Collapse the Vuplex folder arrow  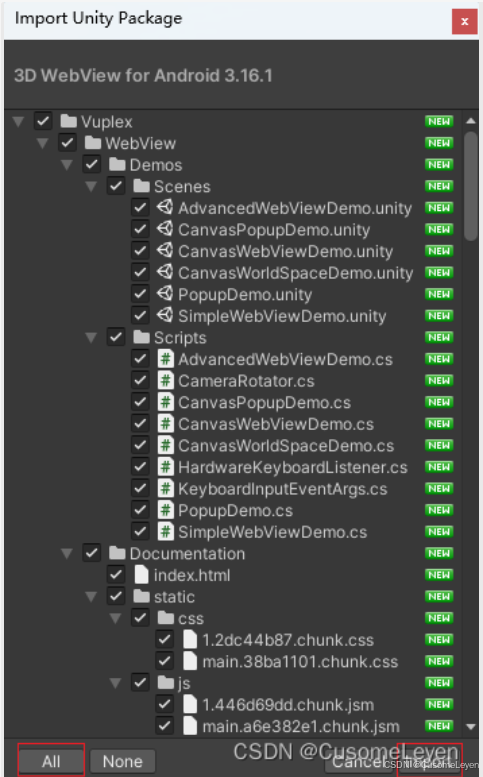click(x=18, y=122)
